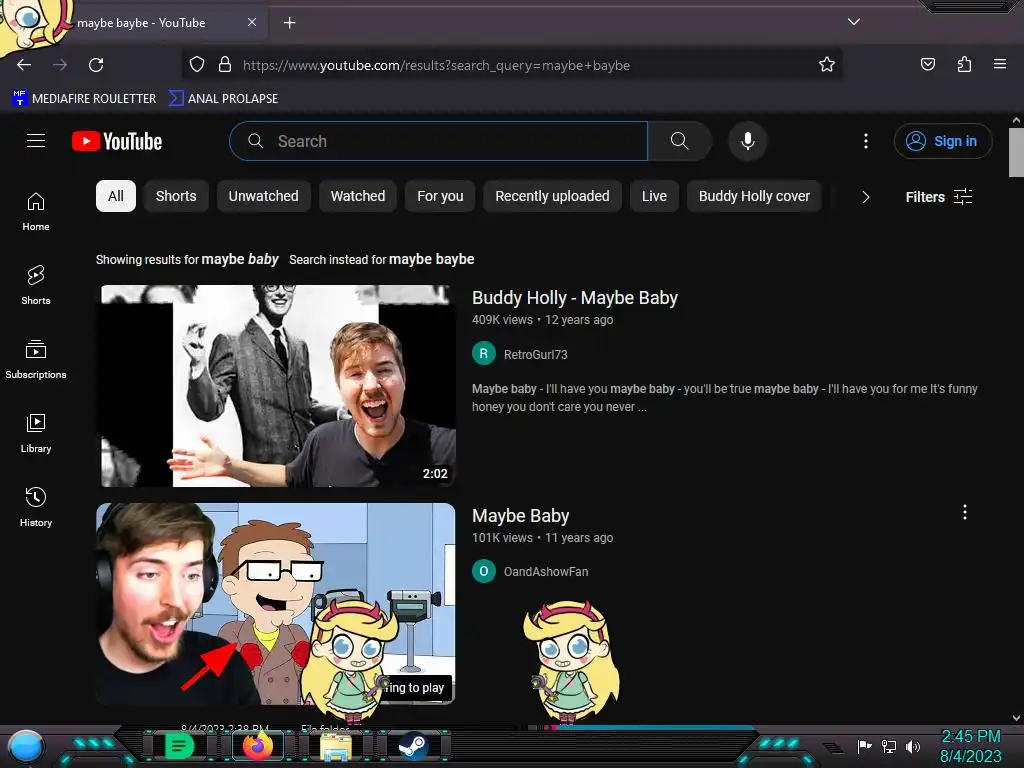Image resolution: width=1024 pixels, height=768 pixels.
Task: Open the Firefox application hamburger menu
Action: (1000, 64)
